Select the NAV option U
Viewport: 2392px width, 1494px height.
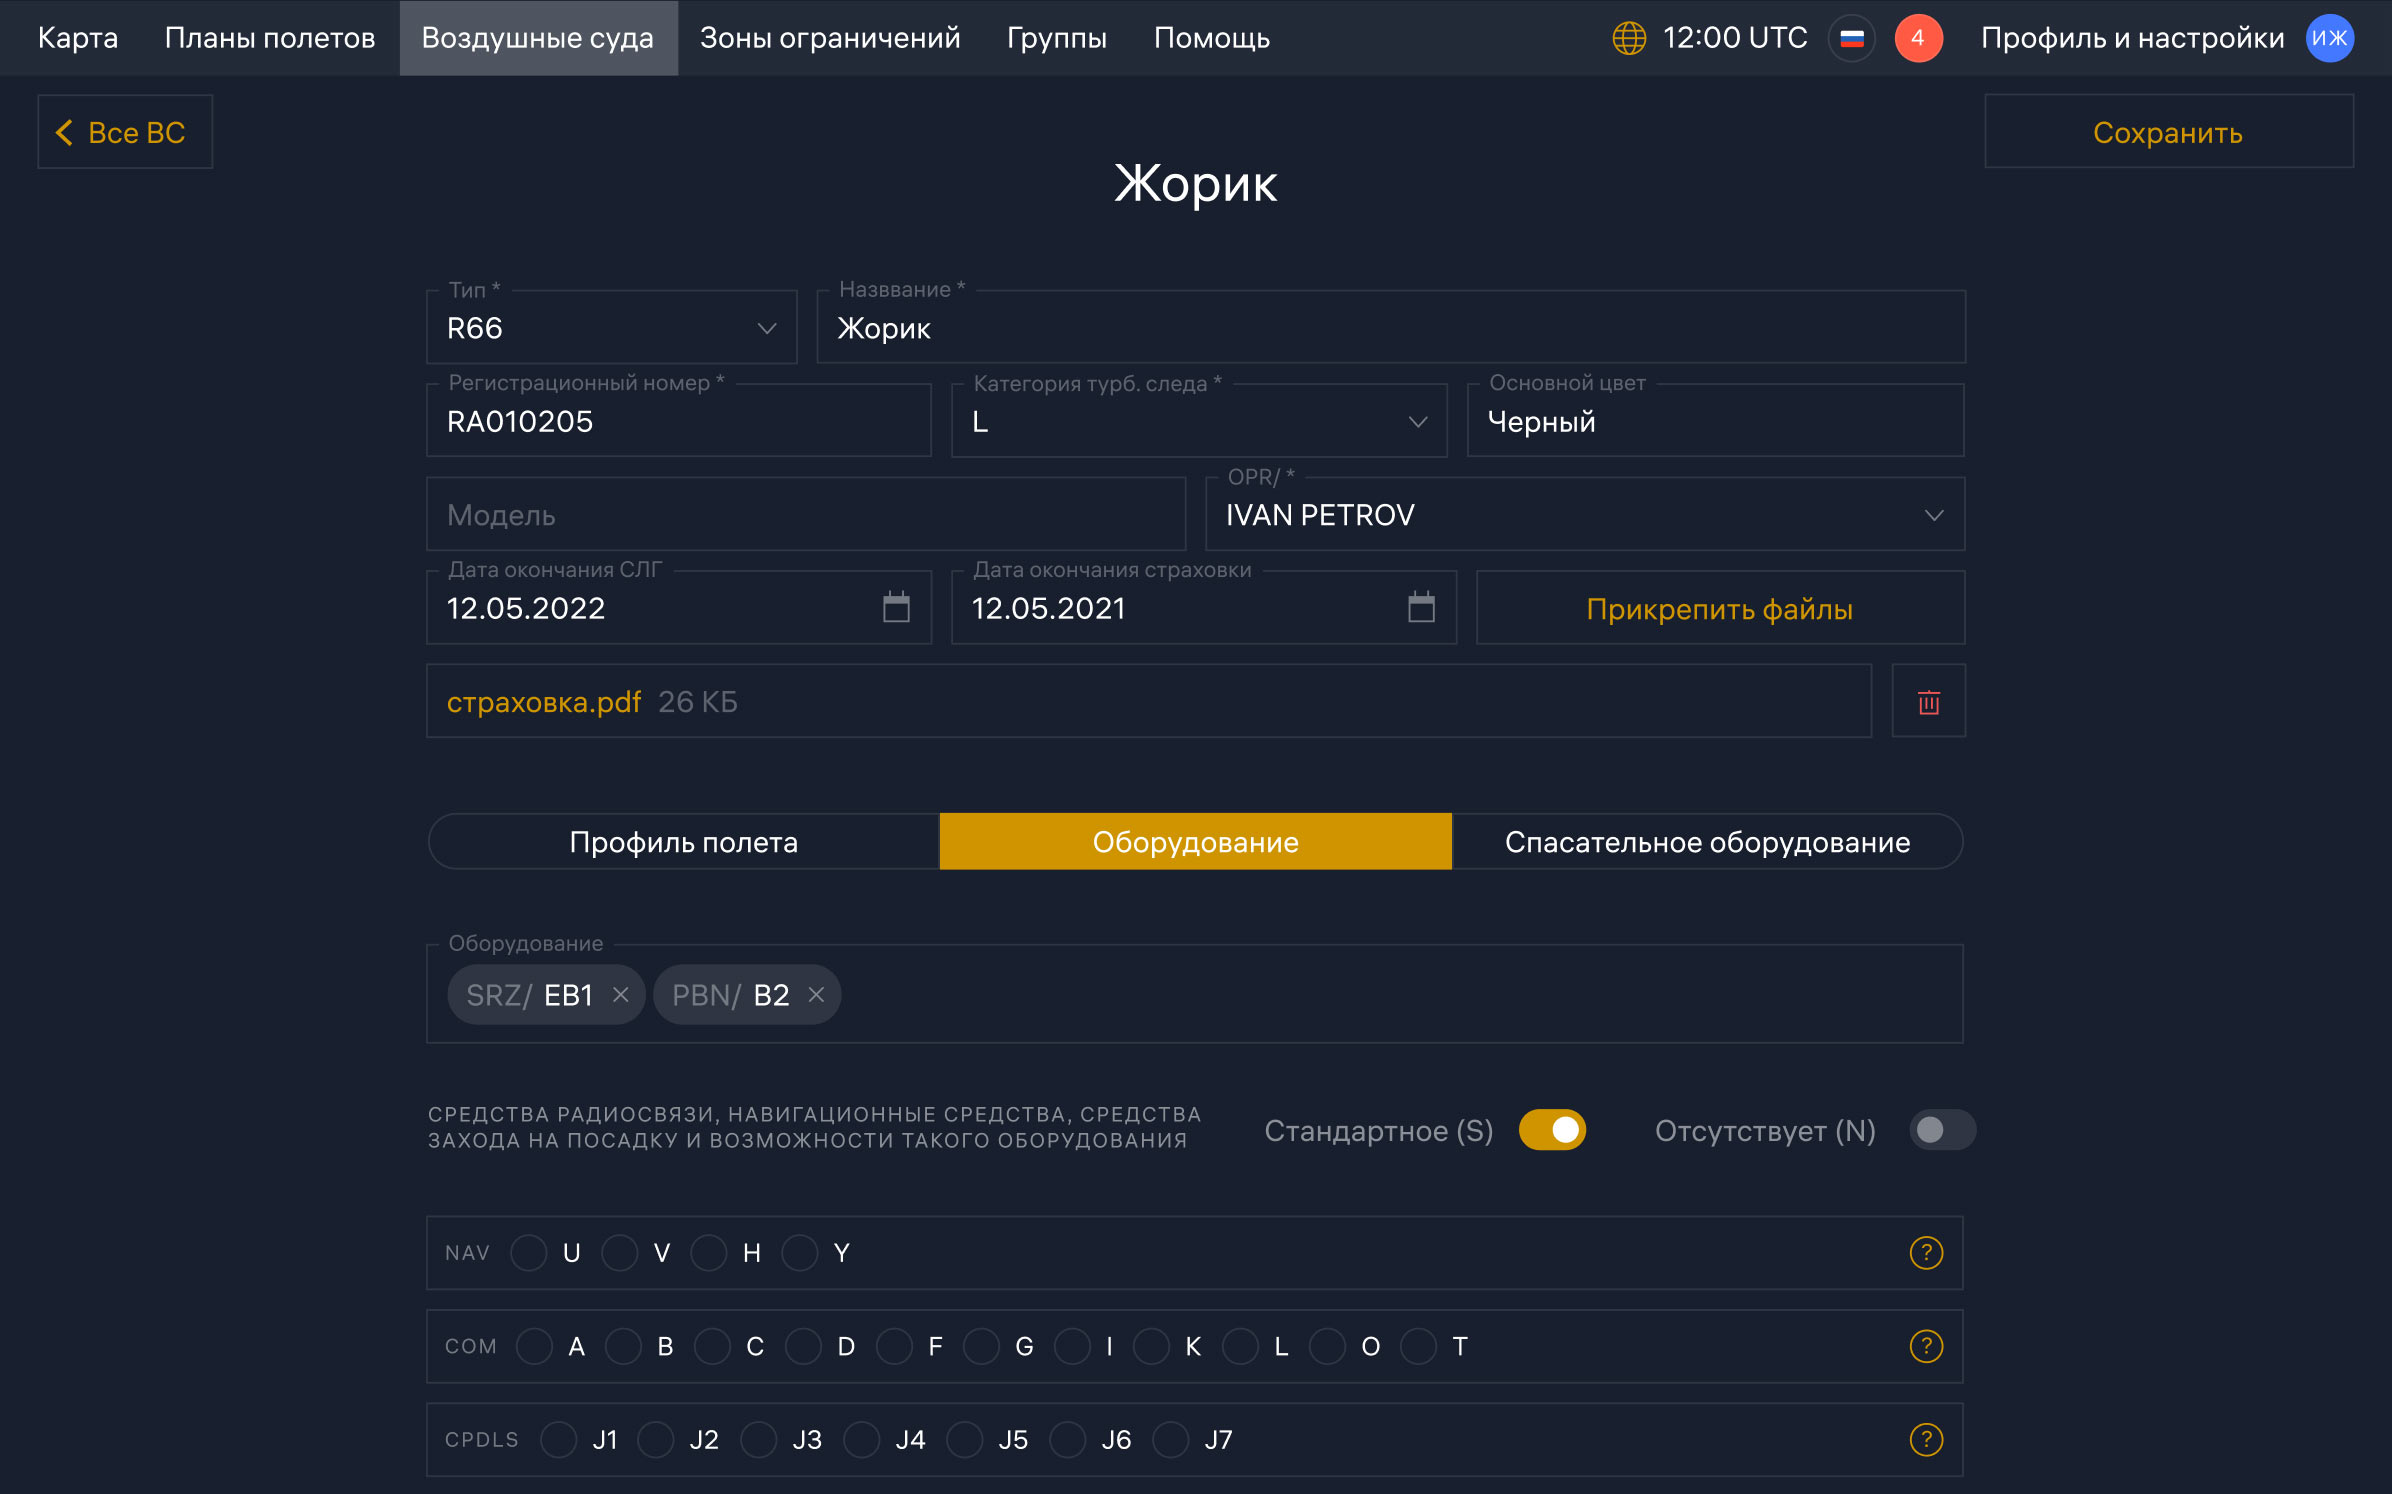(529, 1253)
